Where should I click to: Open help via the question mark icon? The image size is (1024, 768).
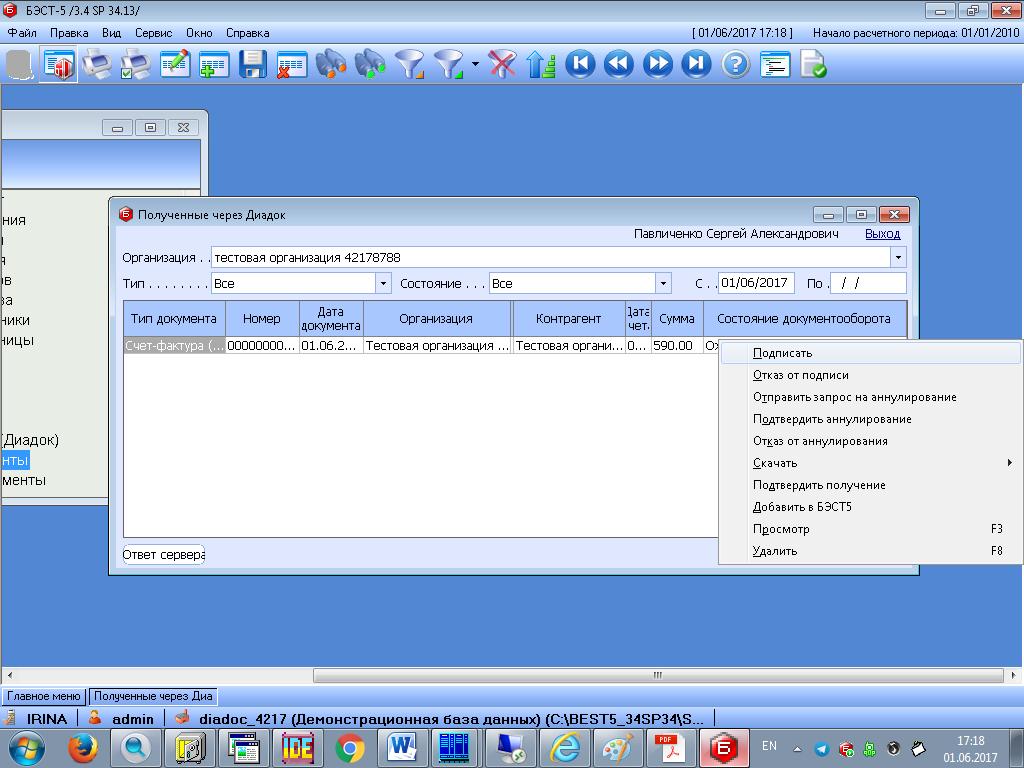(x=736, y=65)
